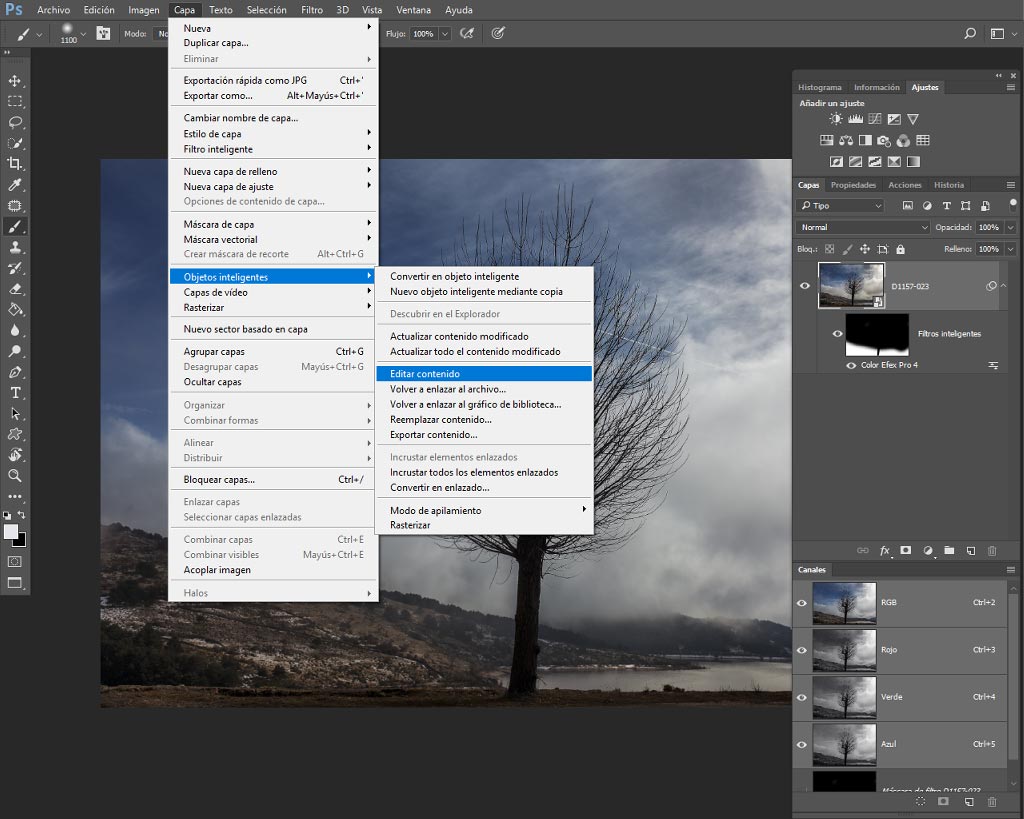Screen dimensions: 1024x819
Task: Click the foreground color swatch
Action: [x=10, y=531]
